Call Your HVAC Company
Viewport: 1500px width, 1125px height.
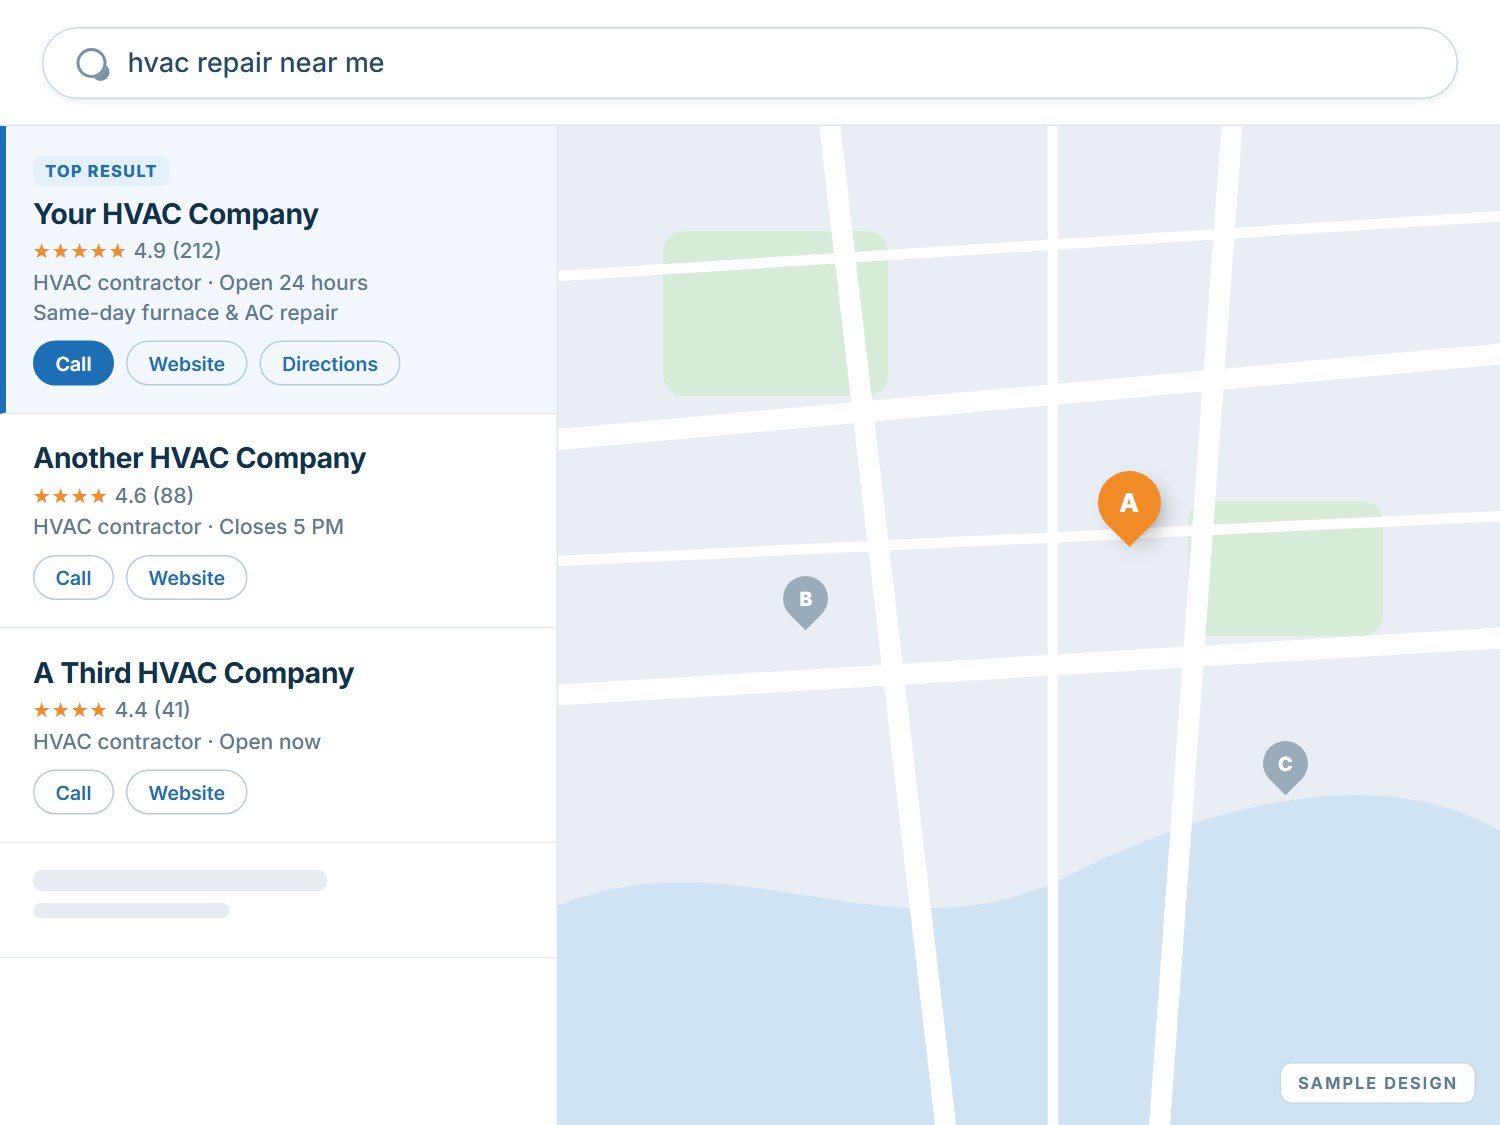[x=73, y=363]
